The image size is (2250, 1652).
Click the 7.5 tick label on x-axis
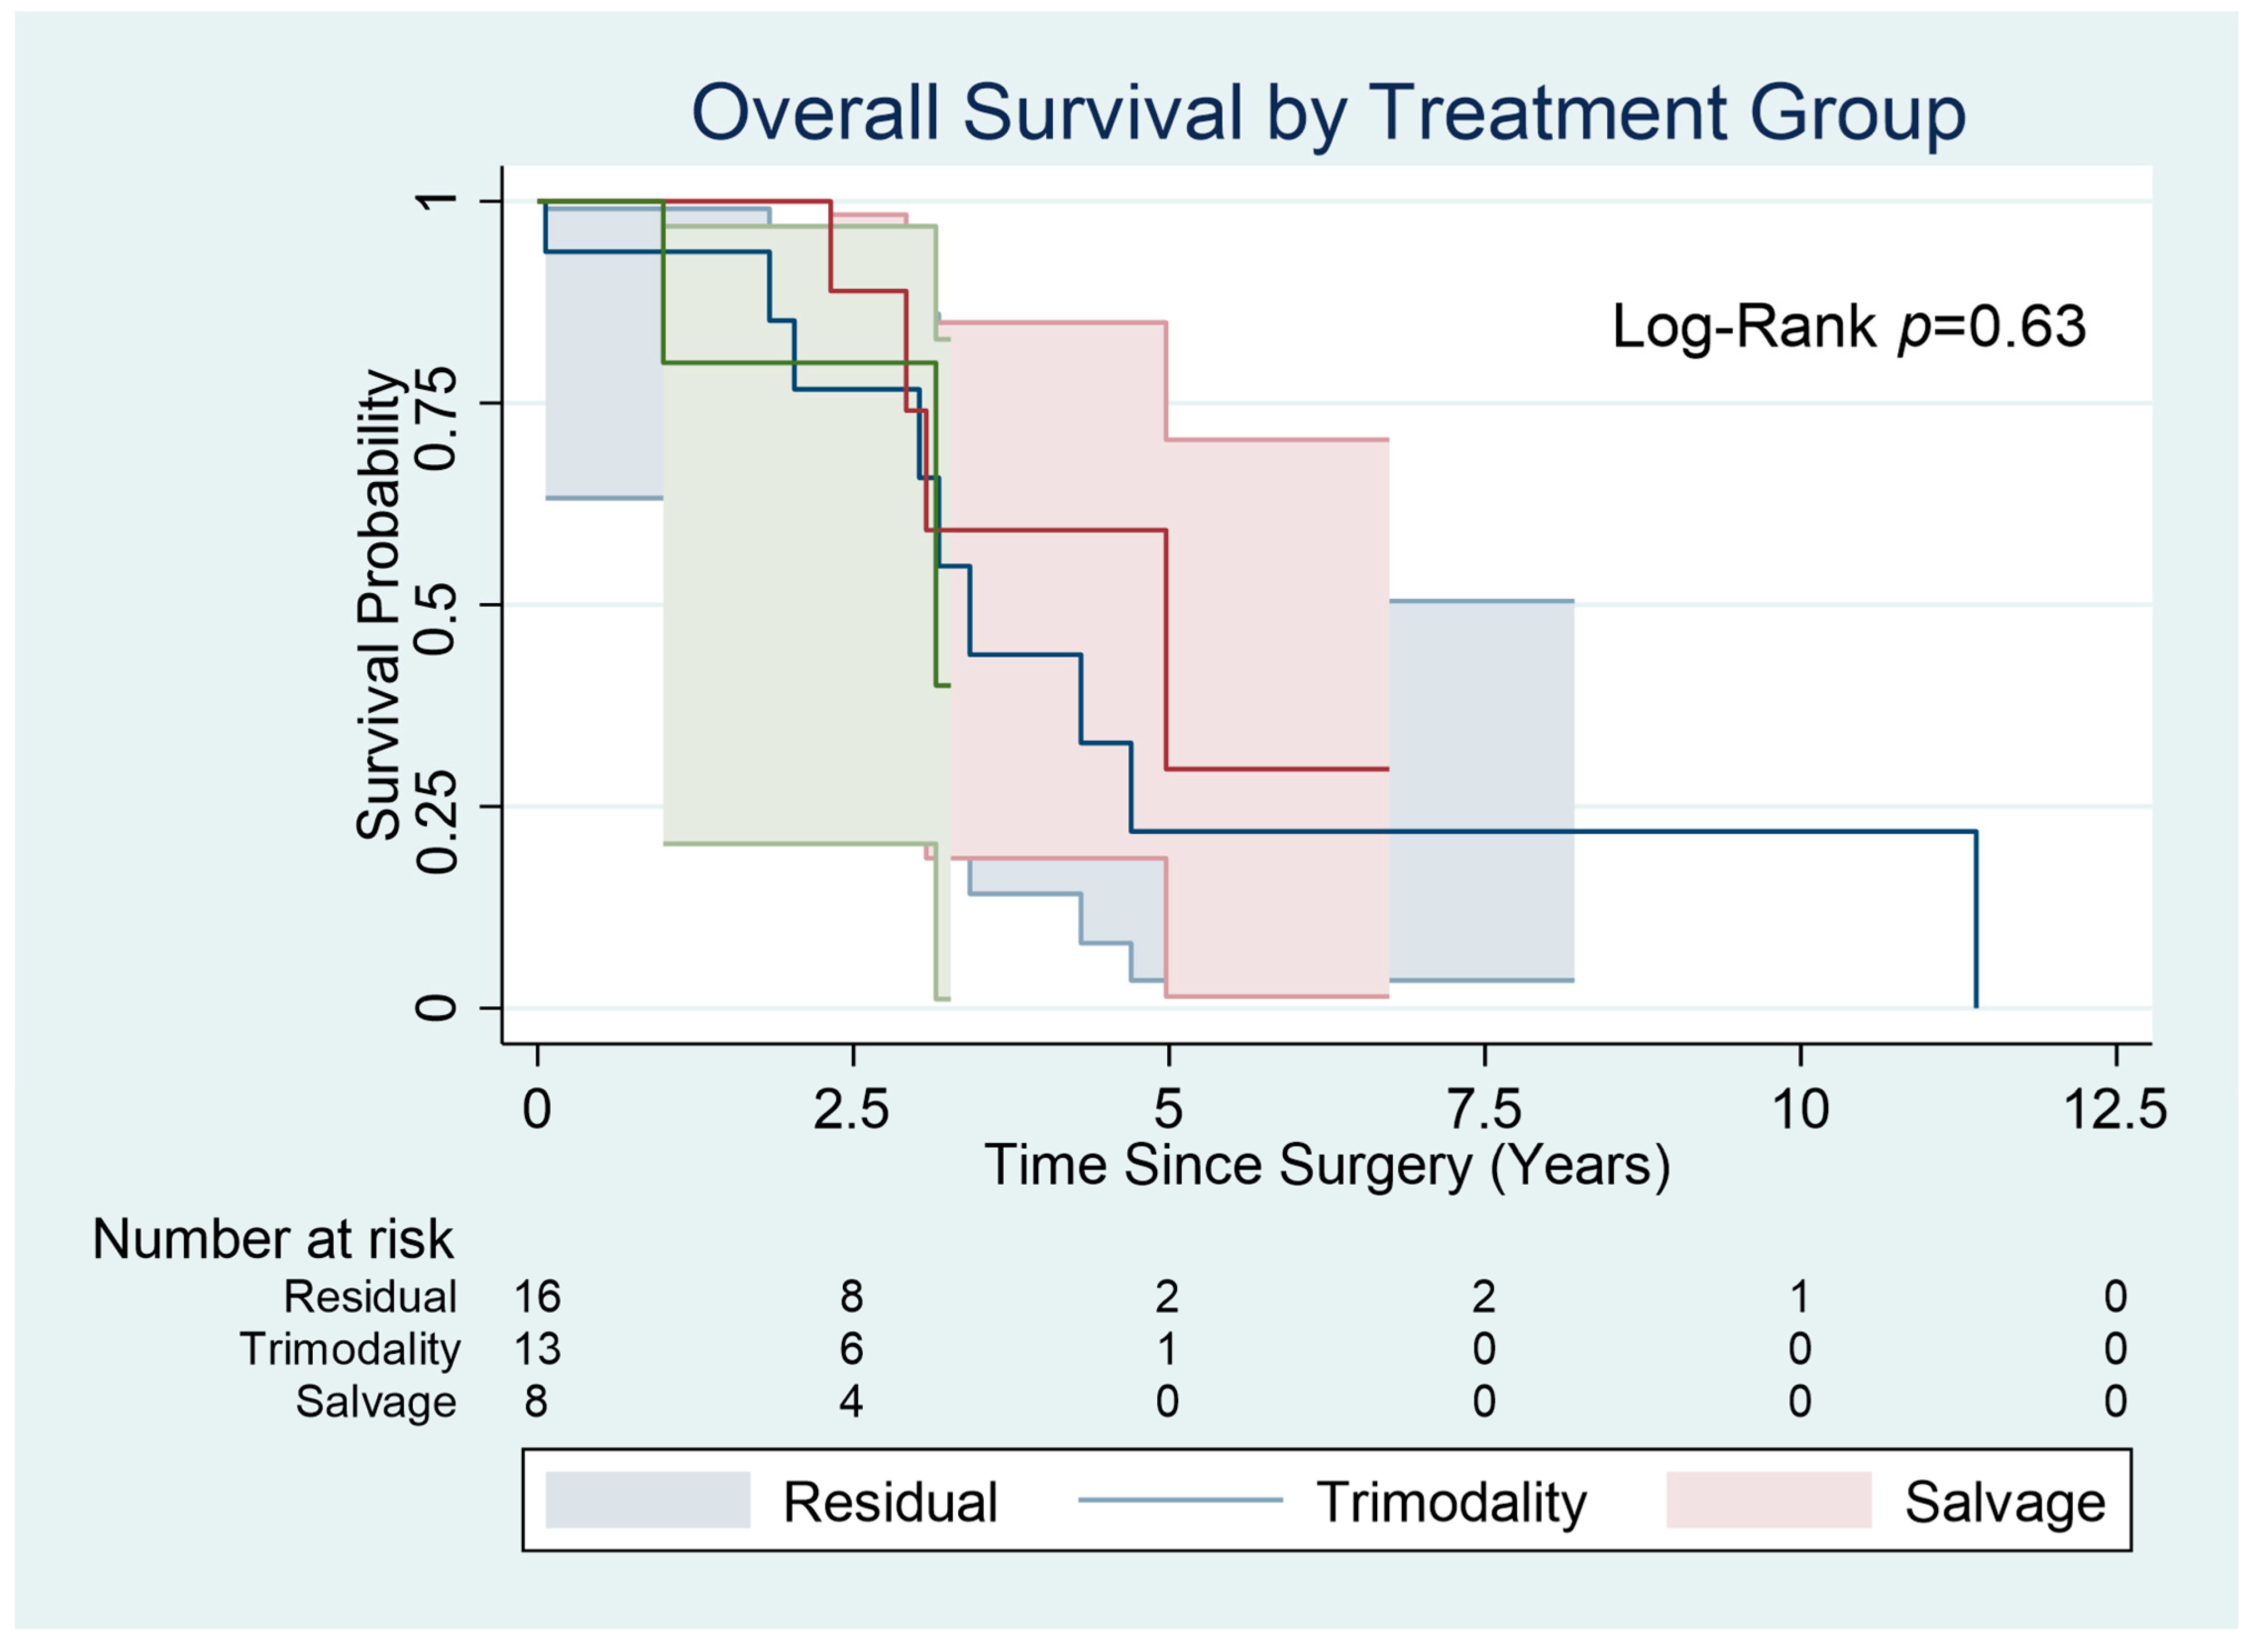click(x=1484, y=1109)
